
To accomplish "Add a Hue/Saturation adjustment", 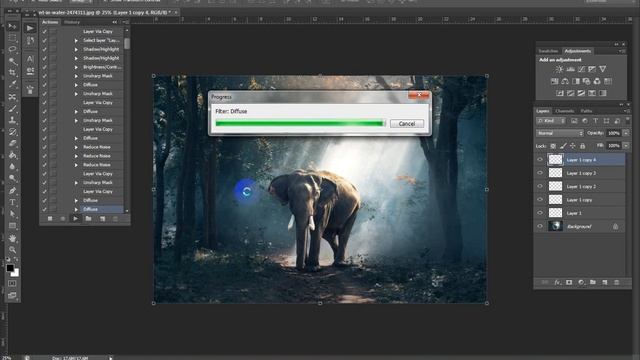I will [x=554, y=81].
